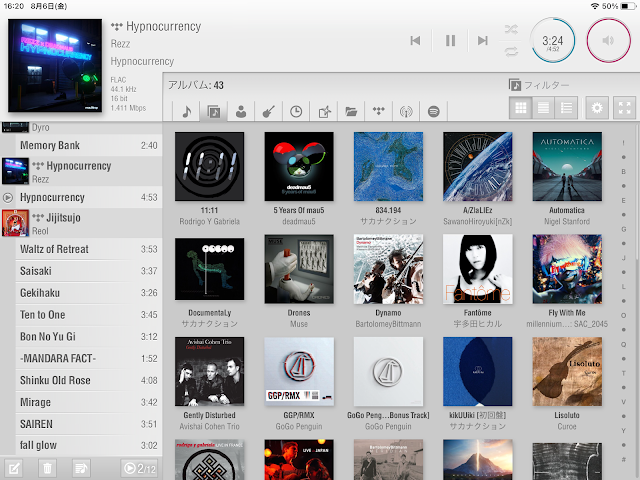Viewport: 640px width, 480px height.
Task: Select the Hypnocurrency Rezz album header
Action: (81, 171)
